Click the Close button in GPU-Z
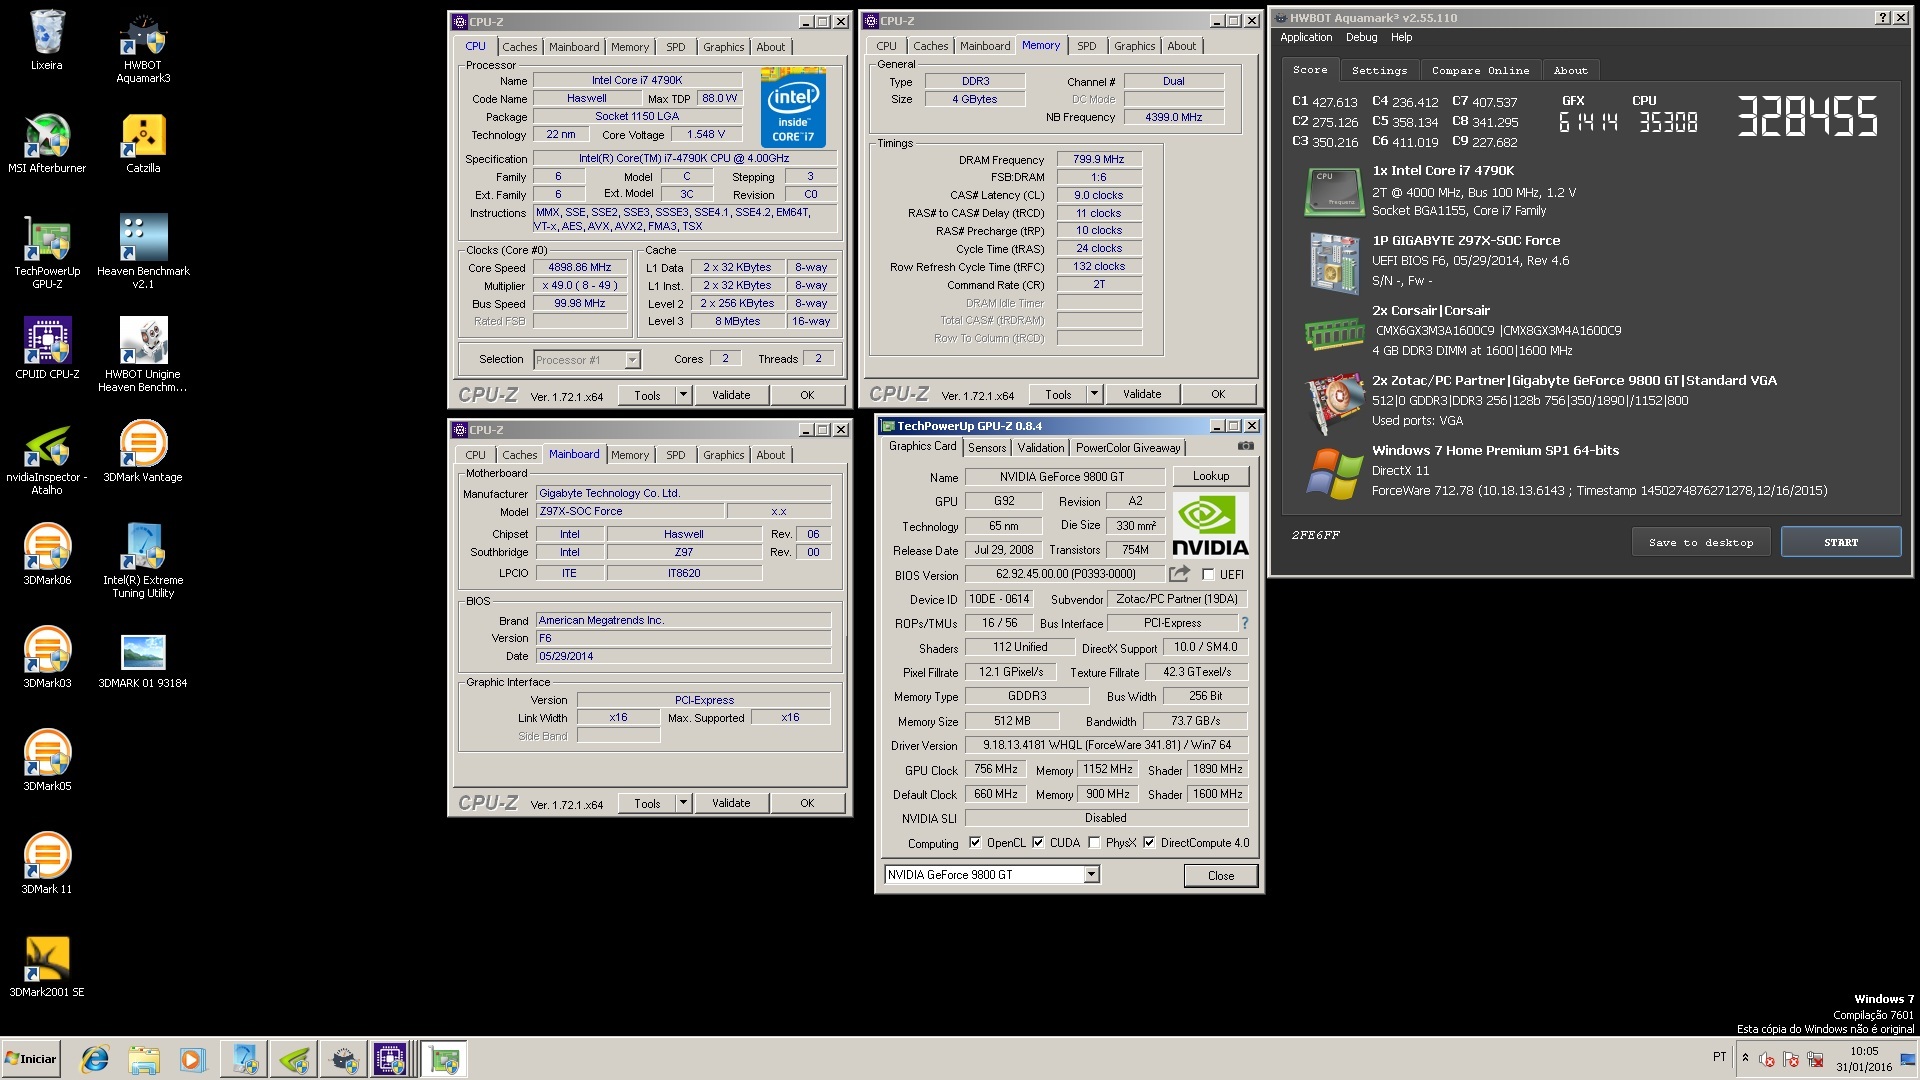 [1220, 876]
